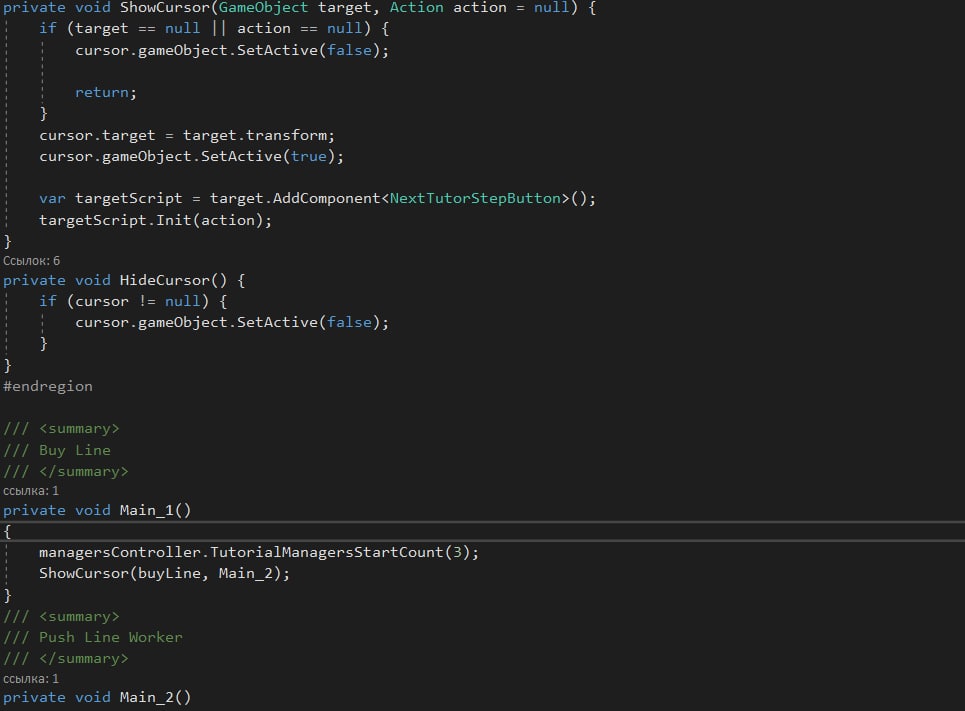Click the ShowCursor name in its method declaration

click(x=165, y=8)
